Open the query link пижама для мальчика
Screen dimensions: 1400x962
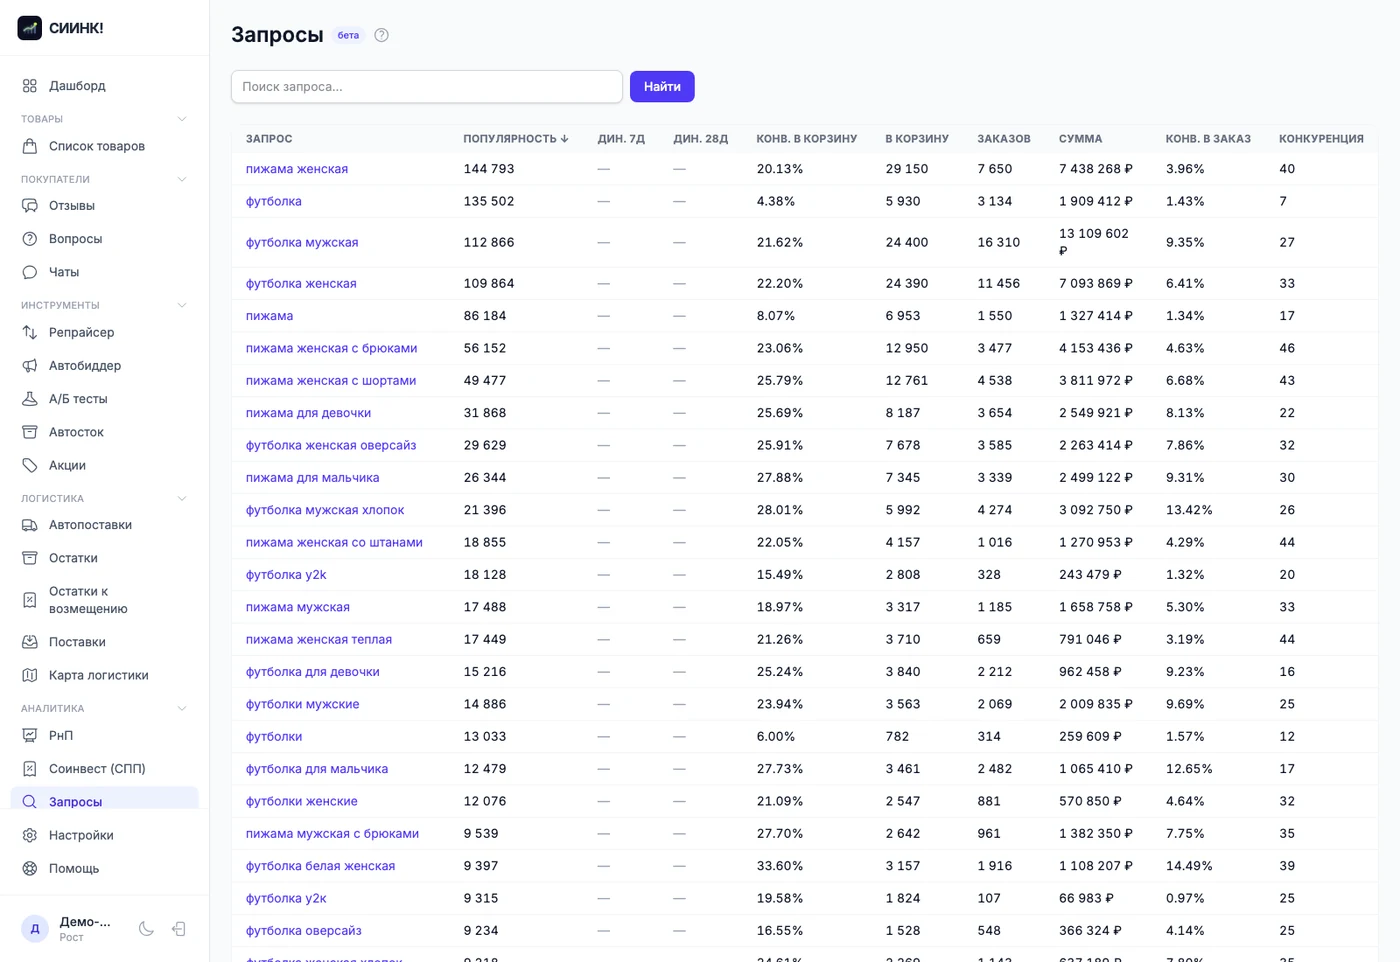coord(312,478)
